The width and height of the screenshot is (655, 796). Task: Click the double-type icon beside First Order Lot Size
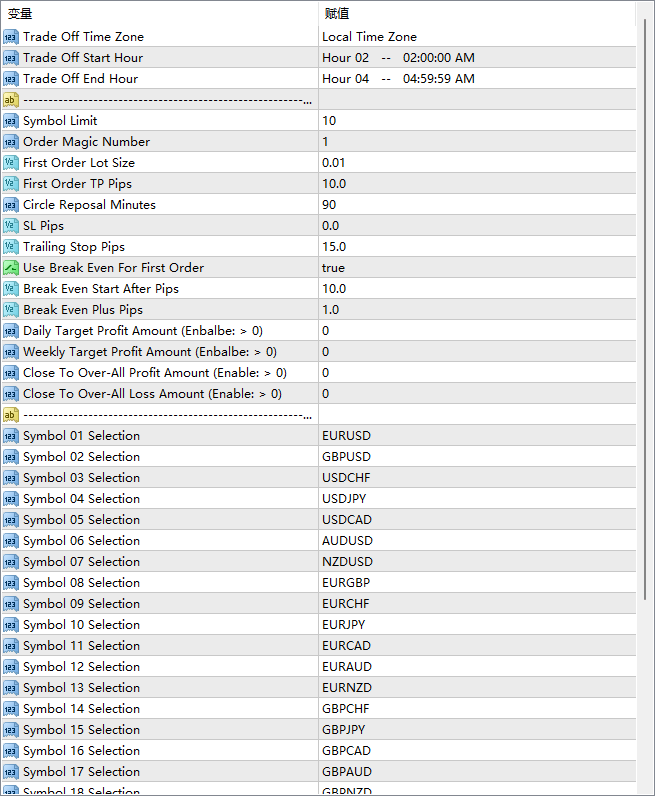point(11,163)
